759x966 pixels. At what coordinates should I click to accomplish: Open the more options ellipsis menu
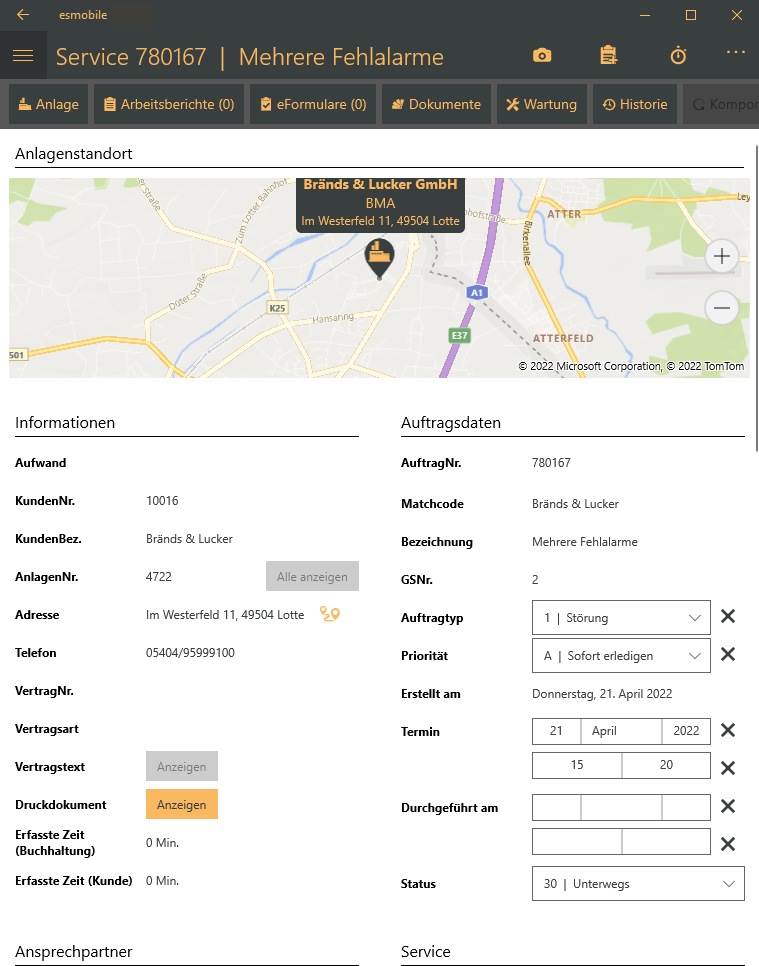click(x=736, y=52)
